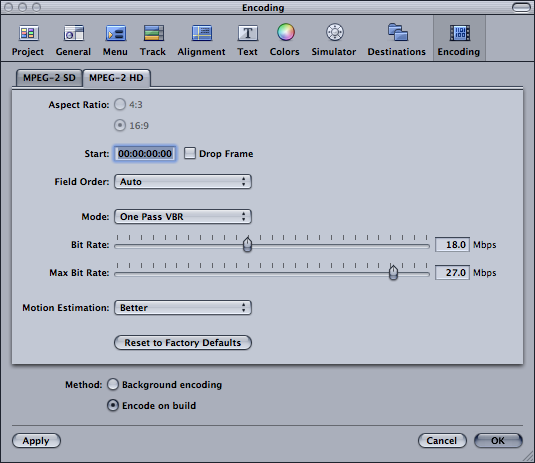Open the Project preferences pane
Screen dimensions: 535x463
coord(28,40)
